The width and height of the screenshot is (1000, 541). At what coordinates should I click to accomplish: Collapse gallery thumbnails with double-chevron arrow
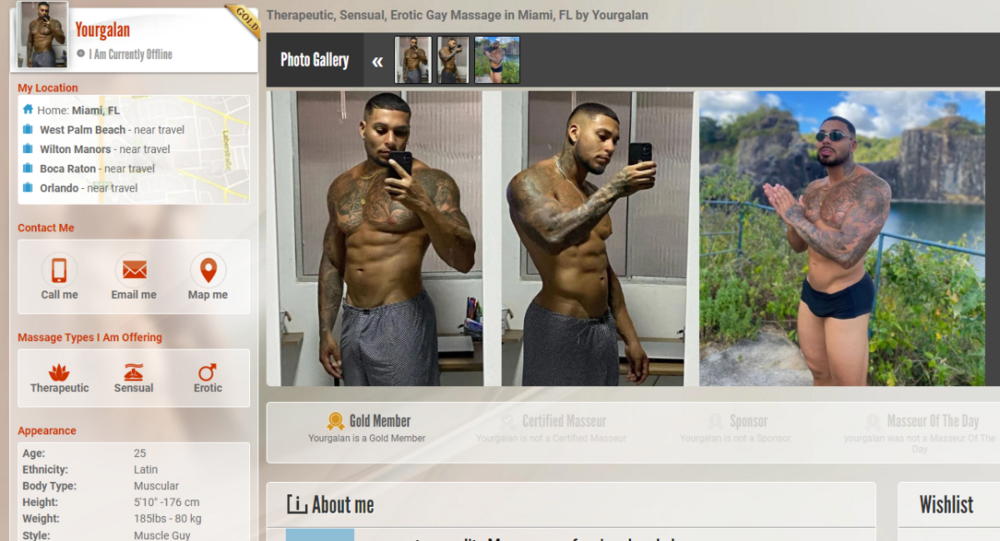[x=378, y=61]
